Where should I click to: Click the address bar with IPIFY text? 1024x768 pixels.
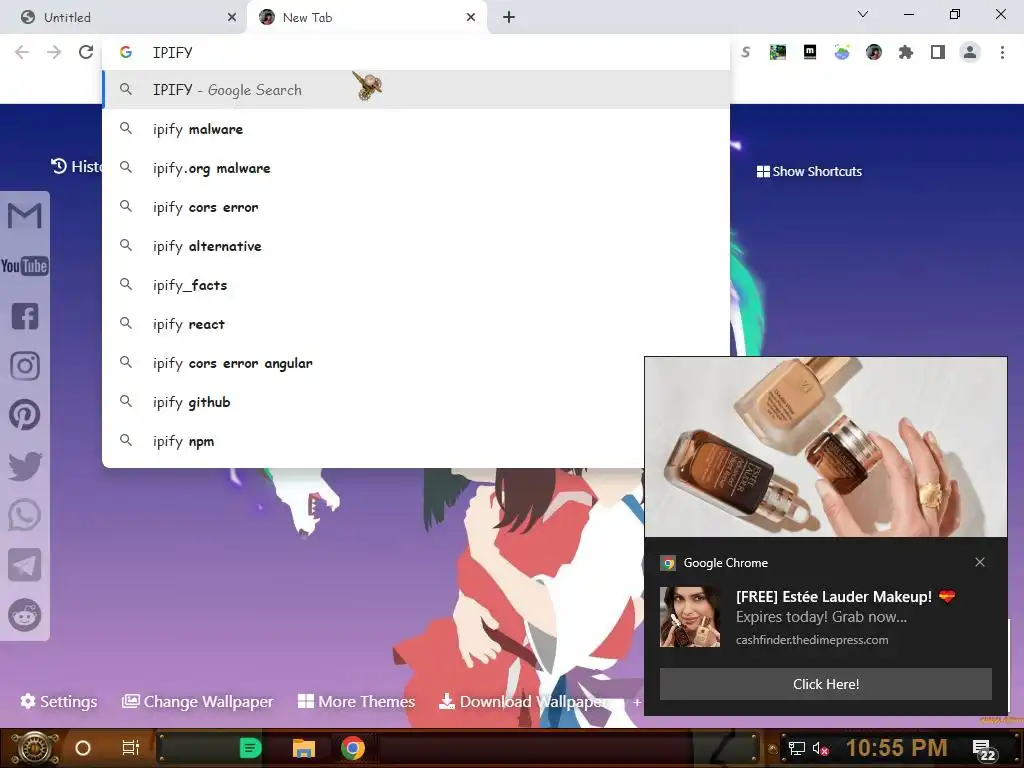(416, 52)
